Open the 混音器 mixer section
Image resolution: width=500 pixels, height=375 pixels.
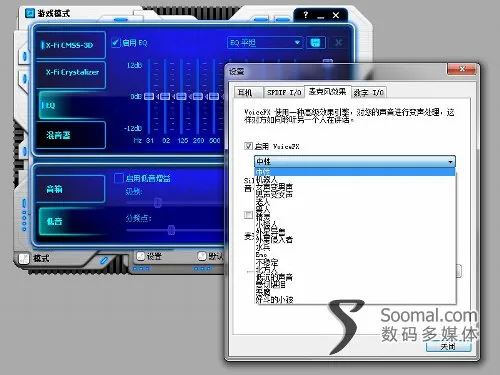click(71, 135)
